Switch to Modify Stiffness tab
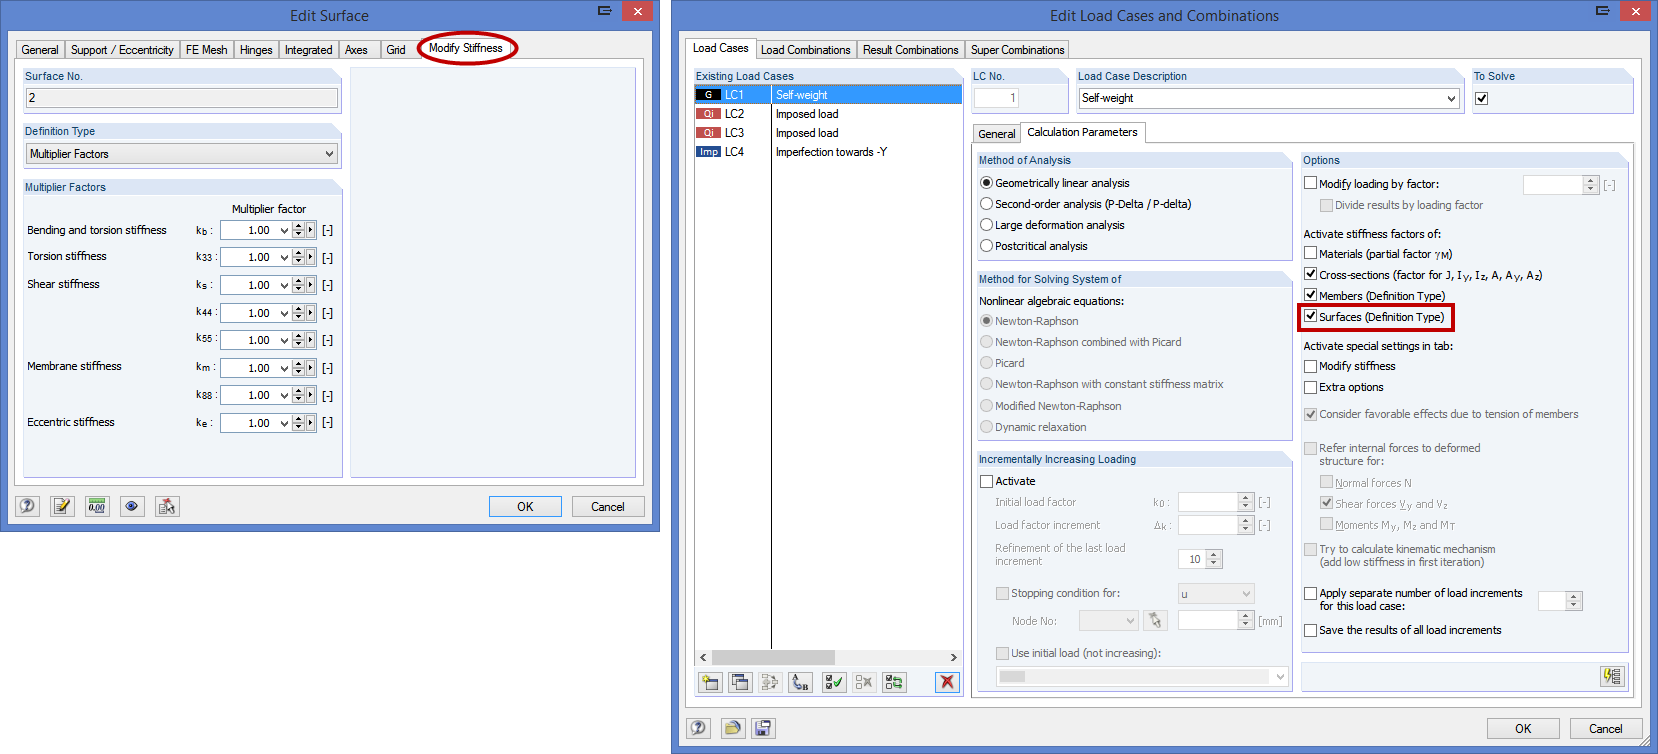Viewport: 1658px width, 754px height. click(466, 48)
